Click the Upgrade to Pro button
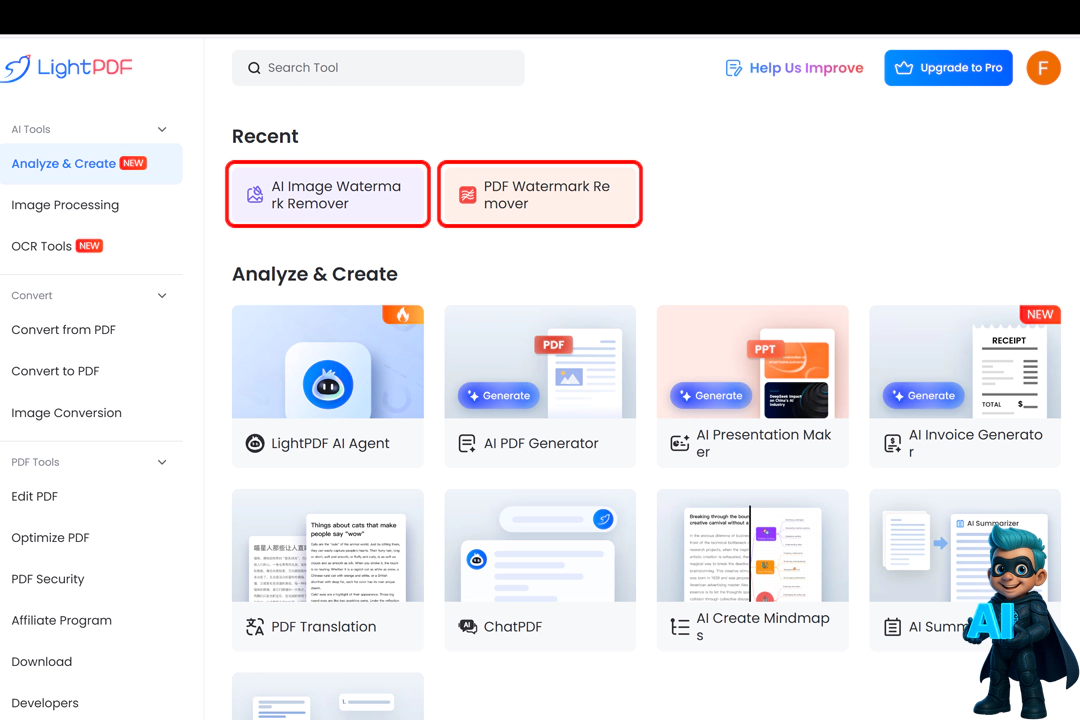This screenshot has height=720, width=1080. (948, 68)
